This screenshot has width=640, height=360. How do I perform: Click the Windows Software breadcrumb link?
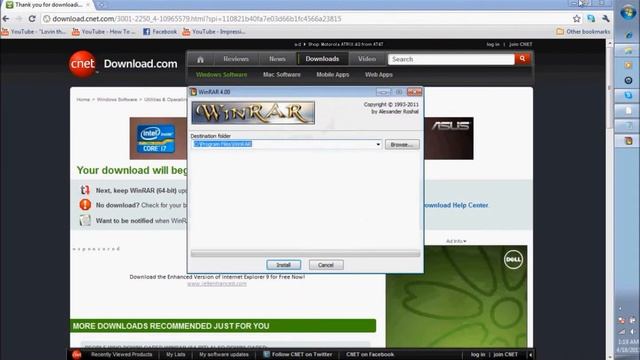click(x=117, y=100)
